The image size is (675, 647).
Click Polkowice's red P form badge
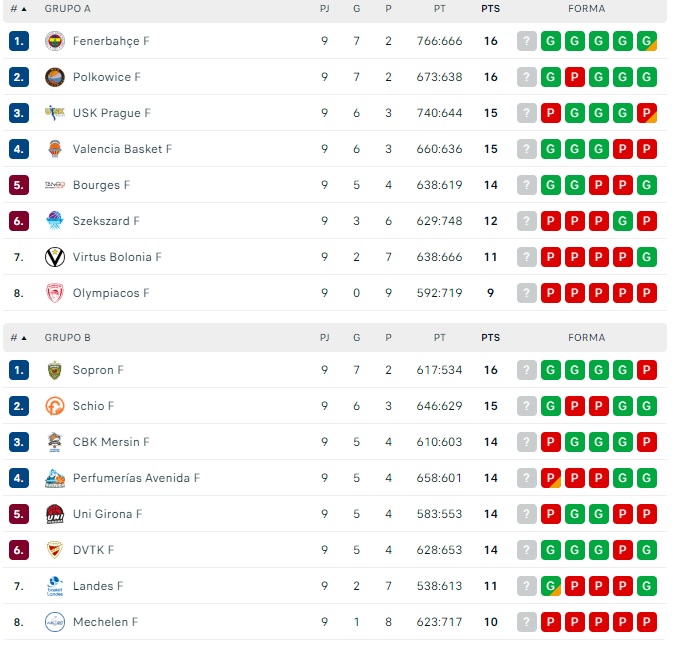pos(575,77)
